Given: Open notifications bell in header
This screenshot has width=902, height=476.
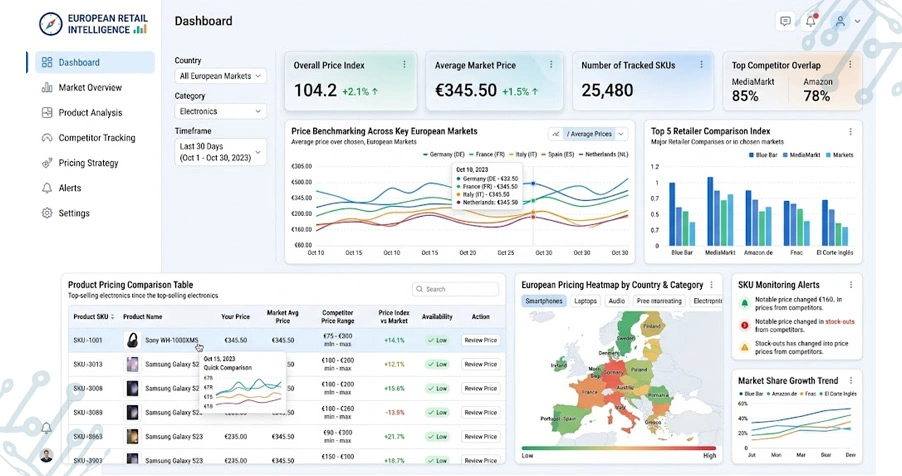Looking at the screenshot, I should tap(811, 21).
